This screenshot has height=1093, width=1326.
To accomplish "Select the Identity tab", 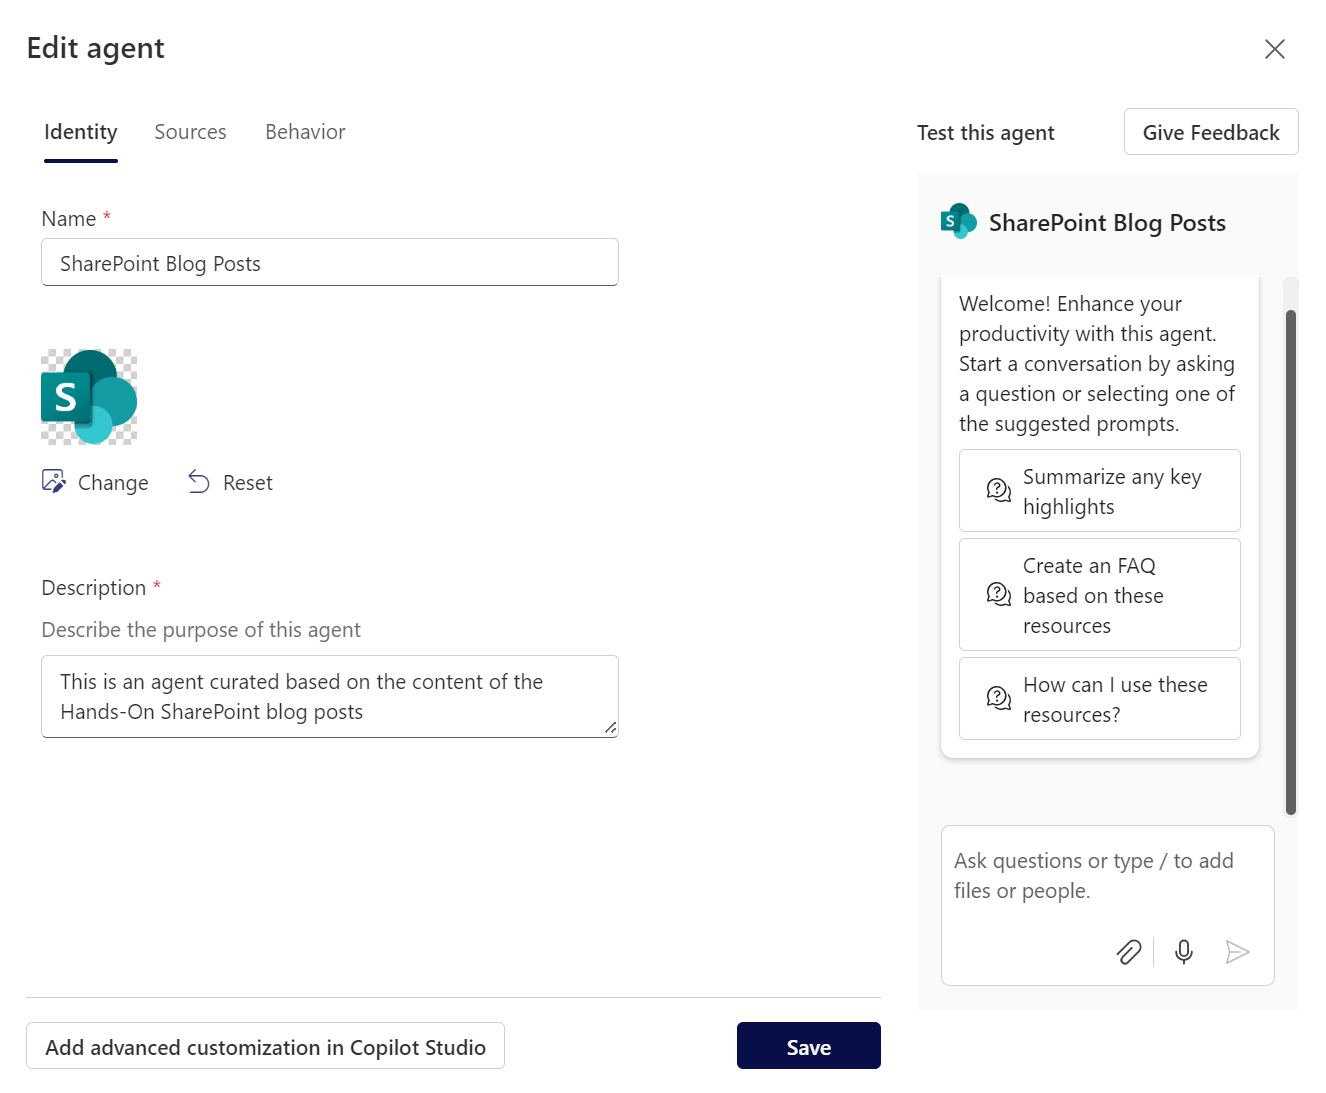I will 81,132.
